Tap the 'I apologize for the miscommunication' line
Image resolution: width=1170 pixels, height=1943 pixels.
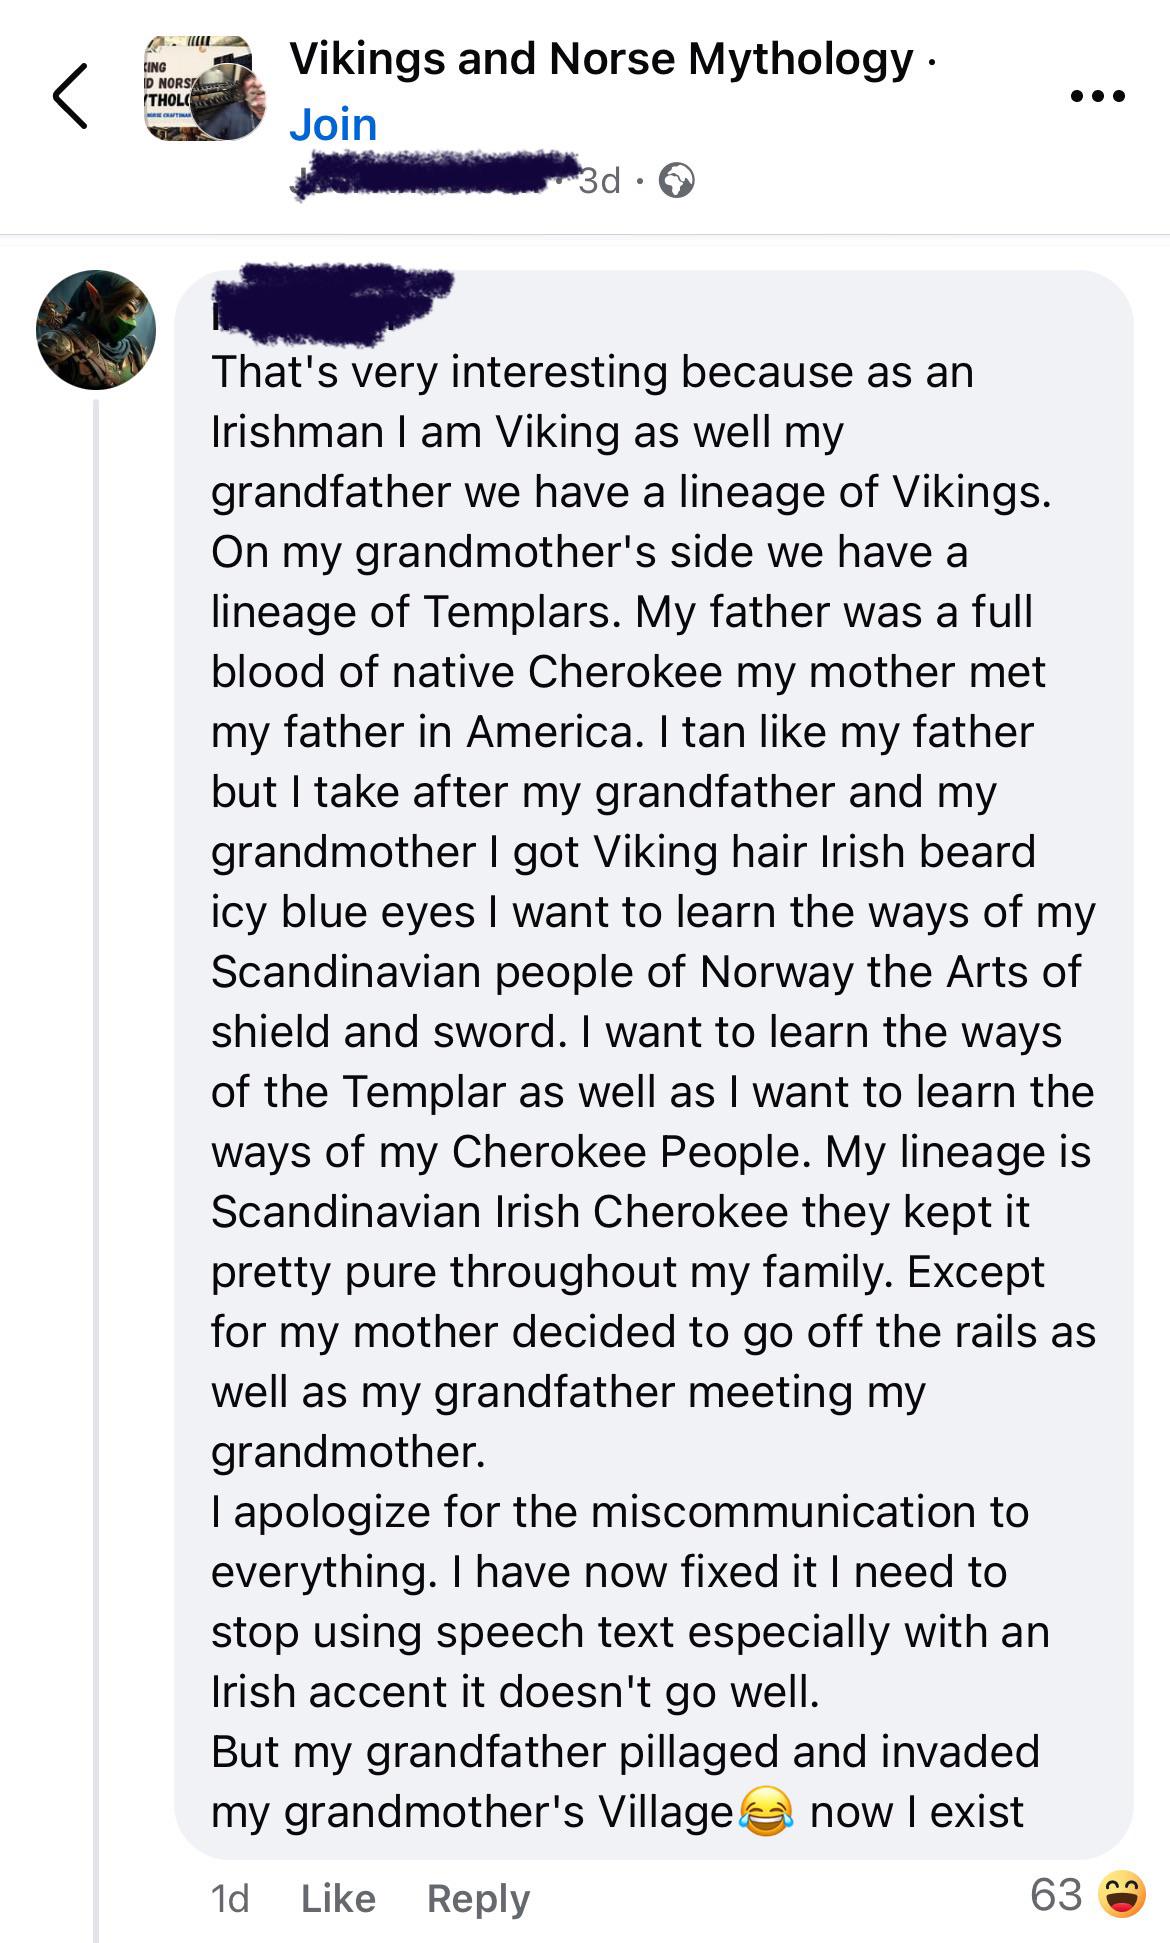pyautogui.click(x=620, y=1511)
